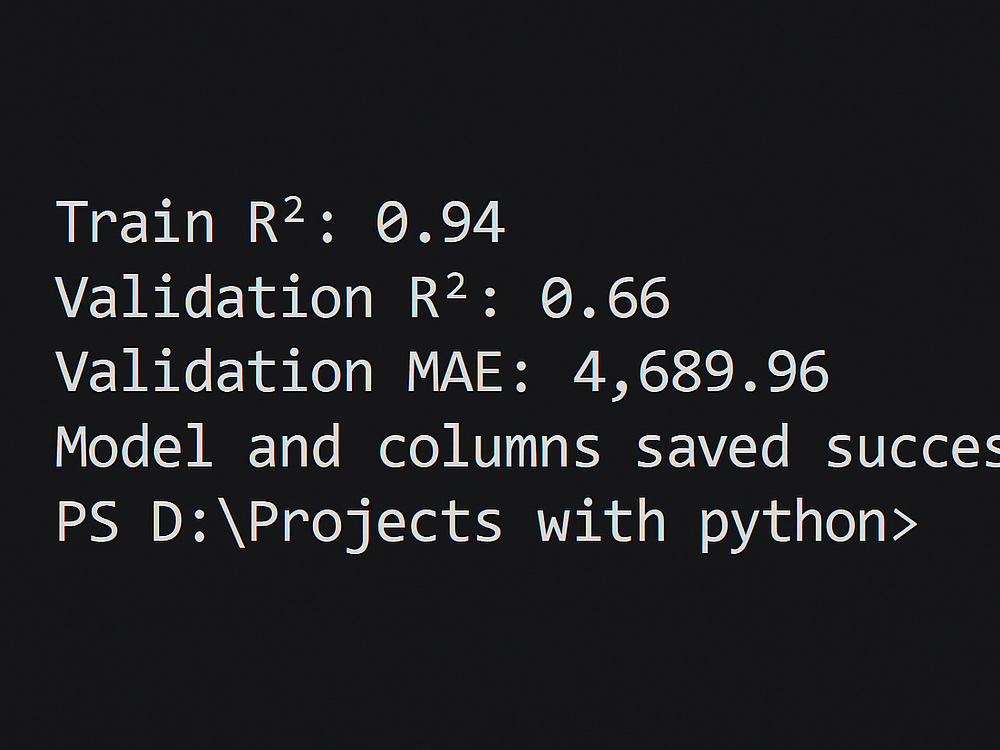The width and height of the screenshot is (1000, 750).
Task: Click the word with in prompt path
Action: (x=601, y=521)
